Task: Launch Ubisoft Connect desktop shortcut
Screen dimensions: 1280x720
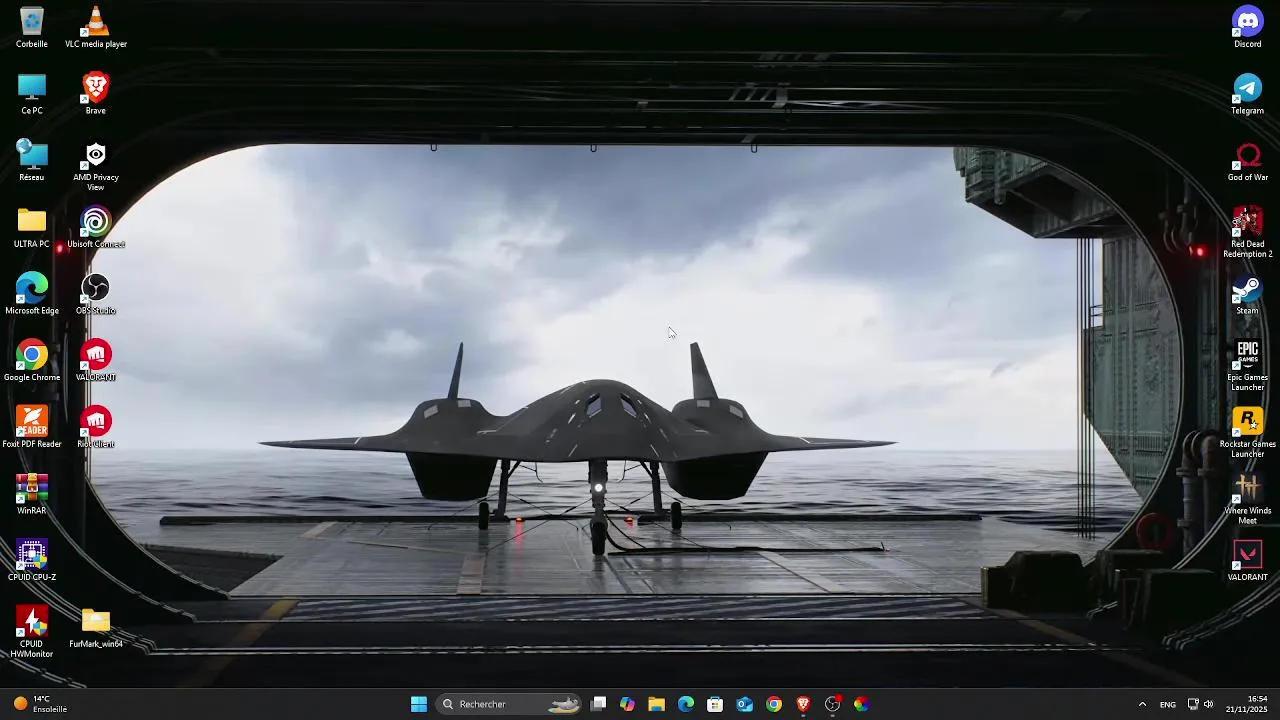Action: [x=96, y=227]
